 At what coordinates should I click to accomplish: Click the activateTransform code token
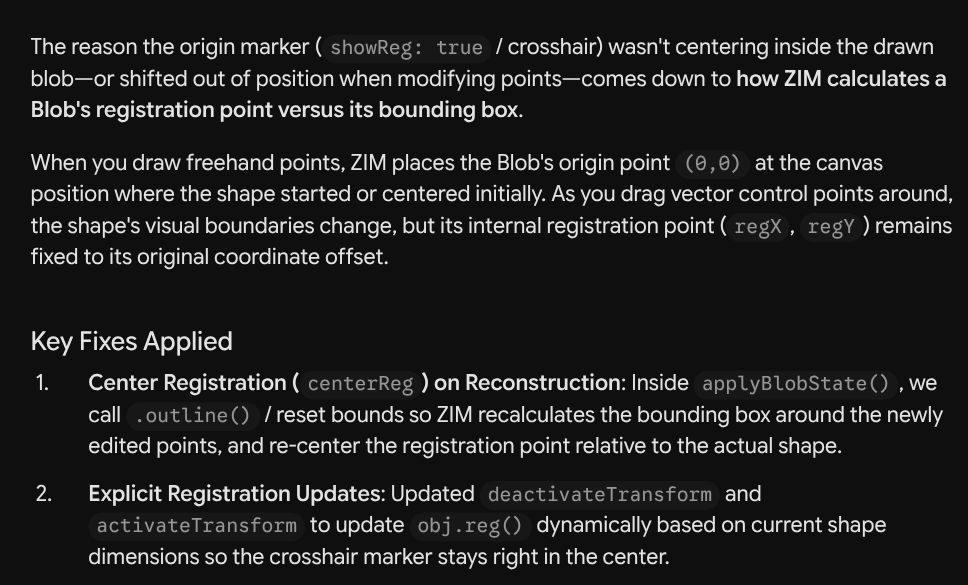pyautogui.click(x=196, y=526)
